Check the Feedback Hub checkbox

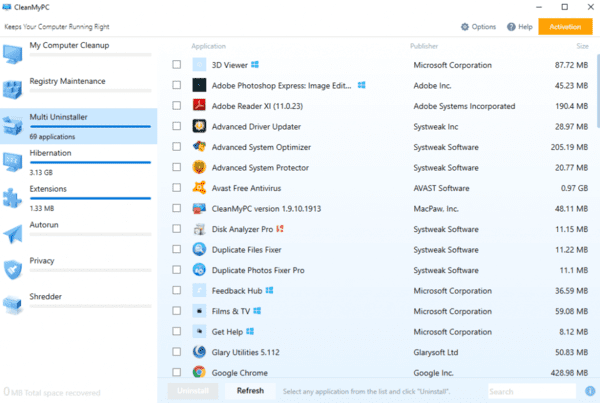[176, 290]
